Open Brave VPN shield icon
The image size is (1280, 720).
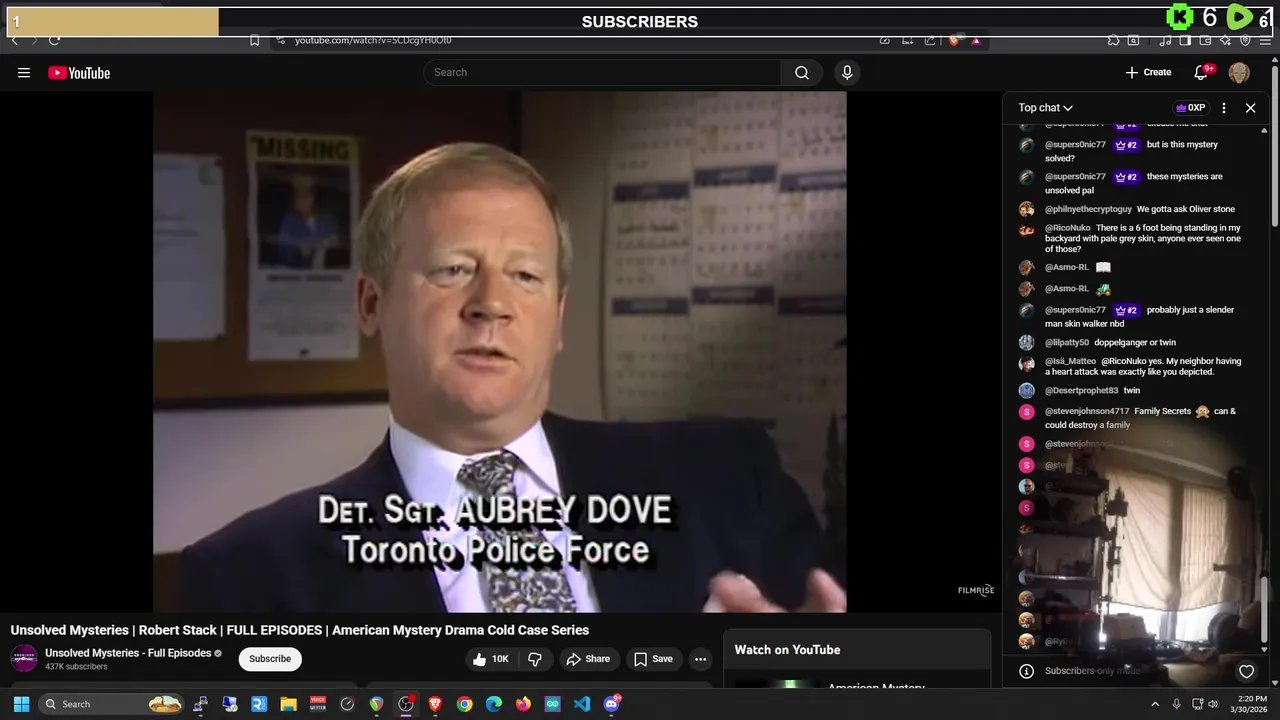coord(1245,40)
